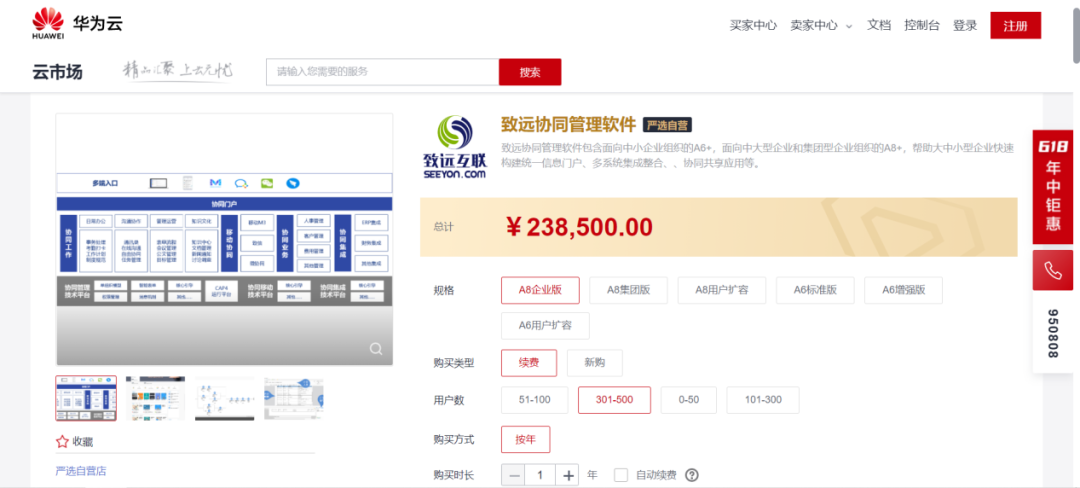Select the A6用户扩容 specification
The height and width of the screenshot is (488, 1080).
(546, 326)
